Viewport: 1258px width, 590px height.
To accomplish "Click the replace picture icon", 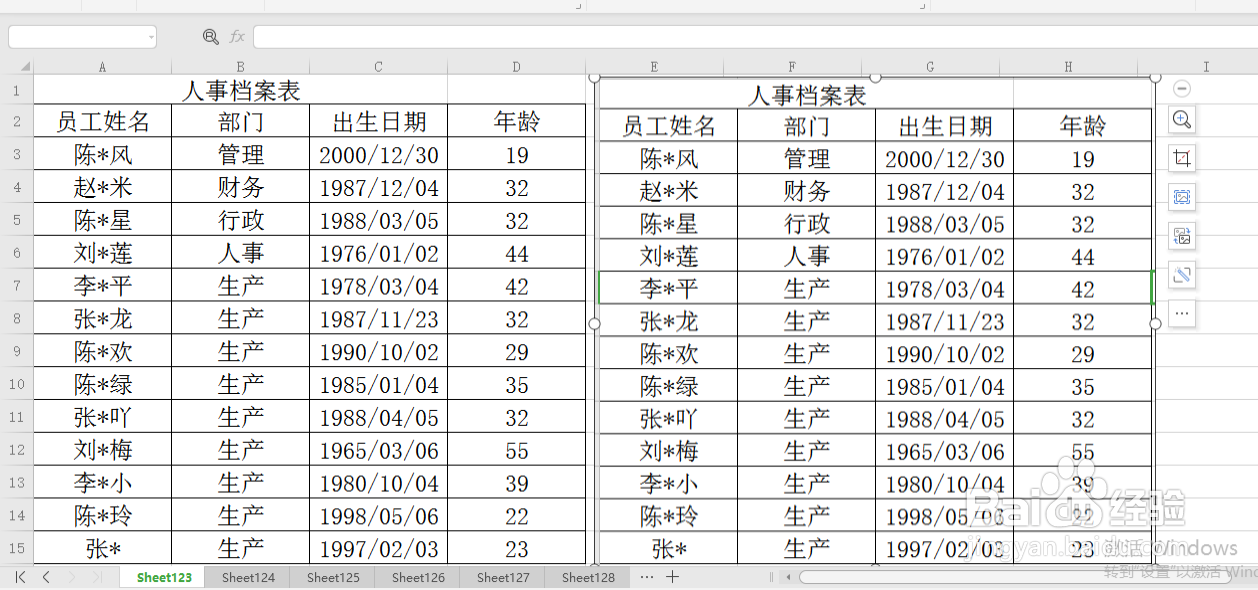I will tap(1182, 237).
